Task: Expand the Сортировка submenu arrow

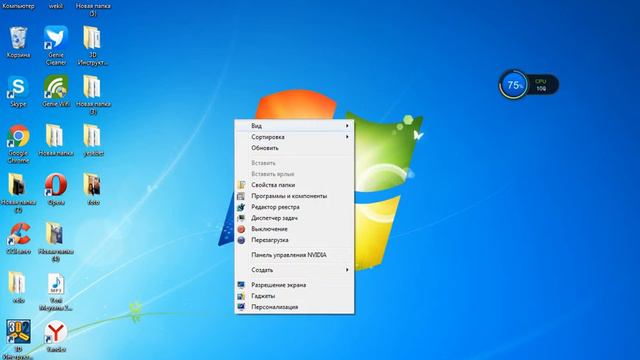Action: click(347, 137)
